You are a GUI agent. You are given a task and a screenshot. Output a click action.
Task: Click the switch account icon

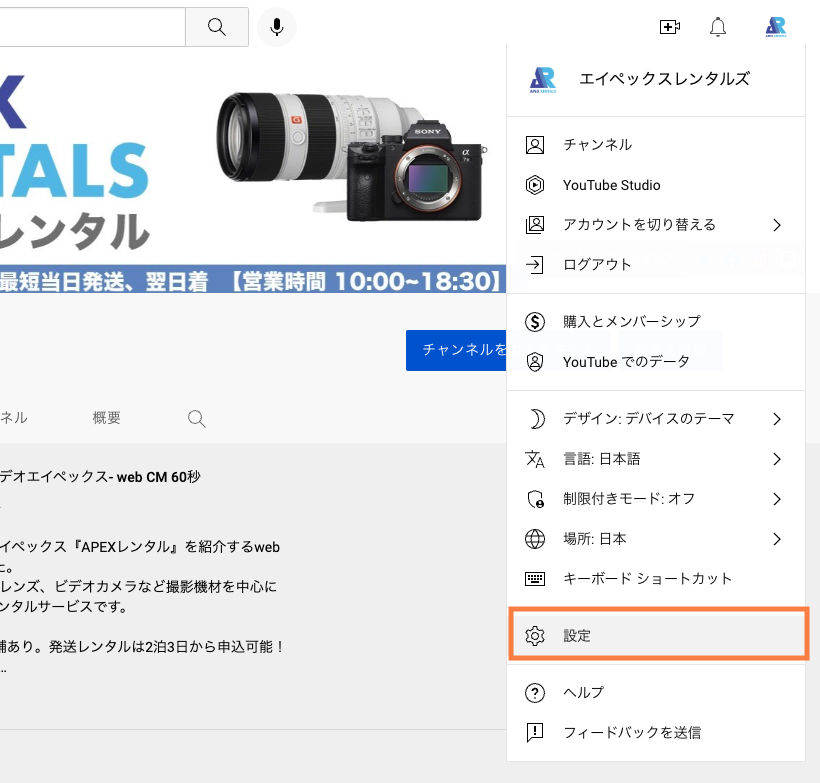click(534, 225)
